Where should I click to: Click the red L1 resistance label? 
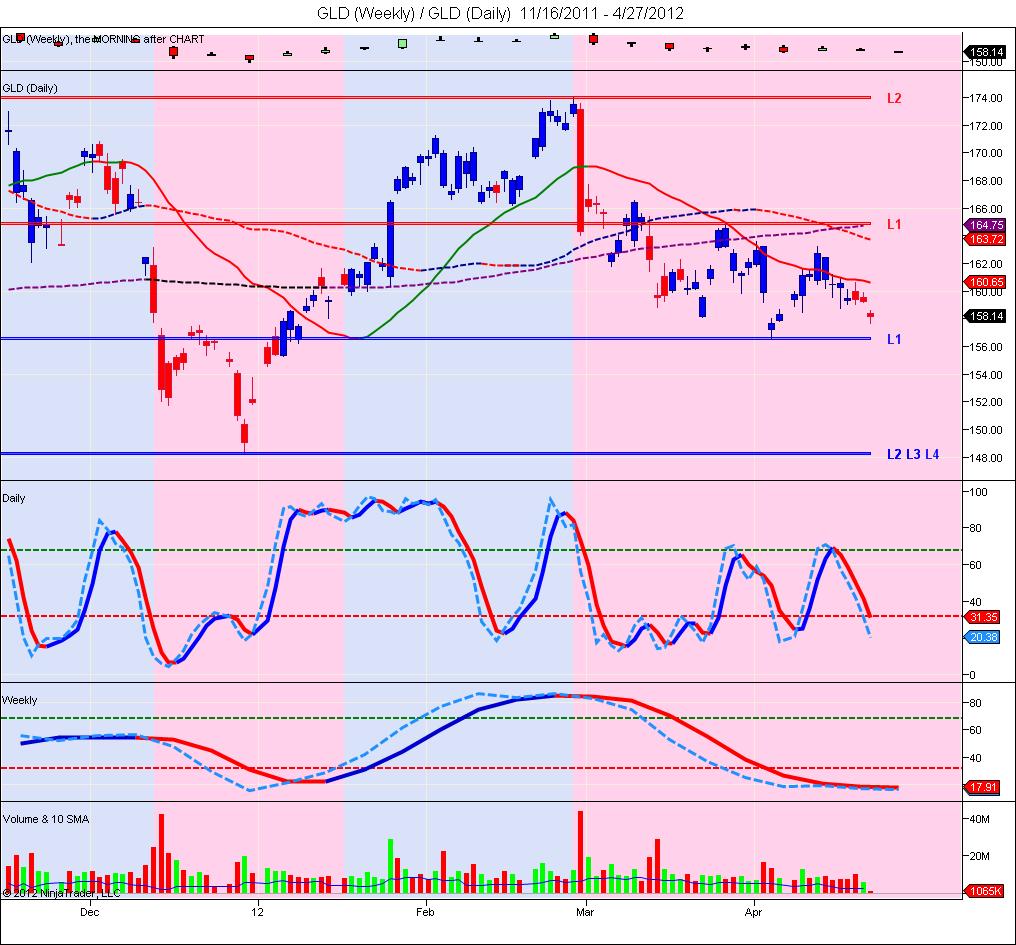point(894,224)
